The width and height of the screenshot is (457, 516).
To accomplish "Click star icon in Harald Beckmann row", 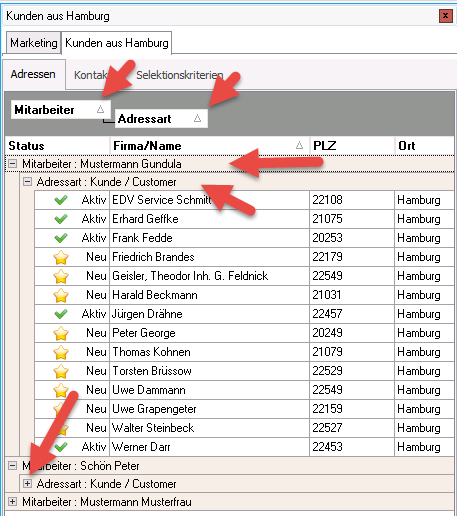I will 61,295.
